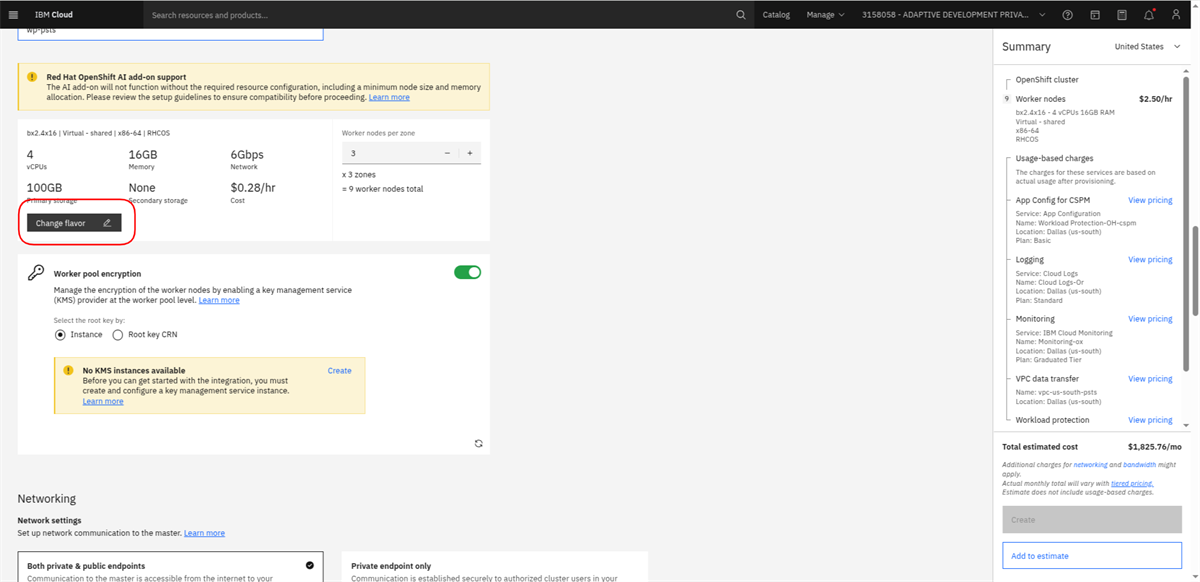Click IBM Cloud logo text

54,15
